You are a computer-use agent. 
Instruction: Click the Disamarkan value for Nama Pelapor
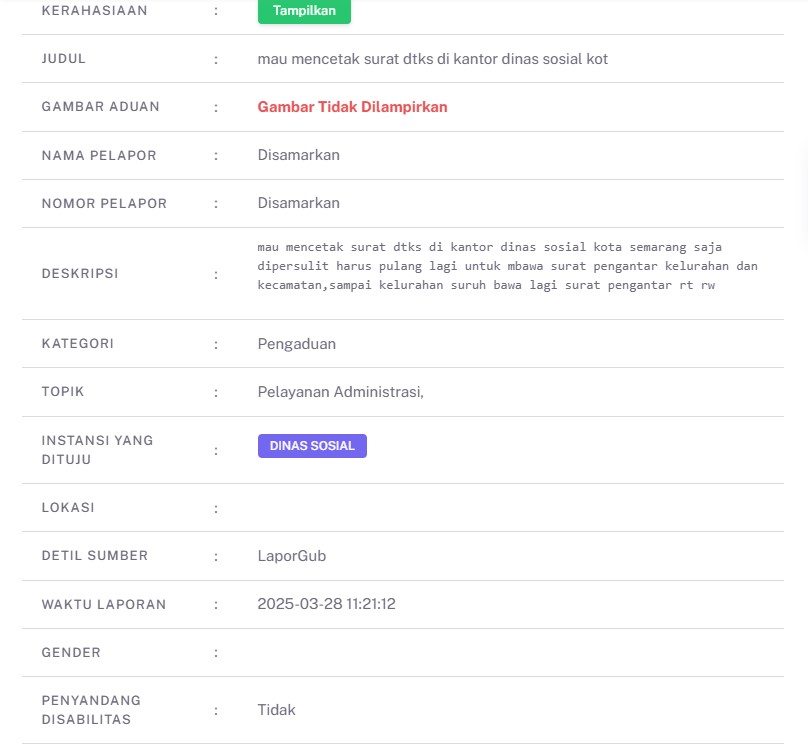pyautogui.click(x=298, y=155)
